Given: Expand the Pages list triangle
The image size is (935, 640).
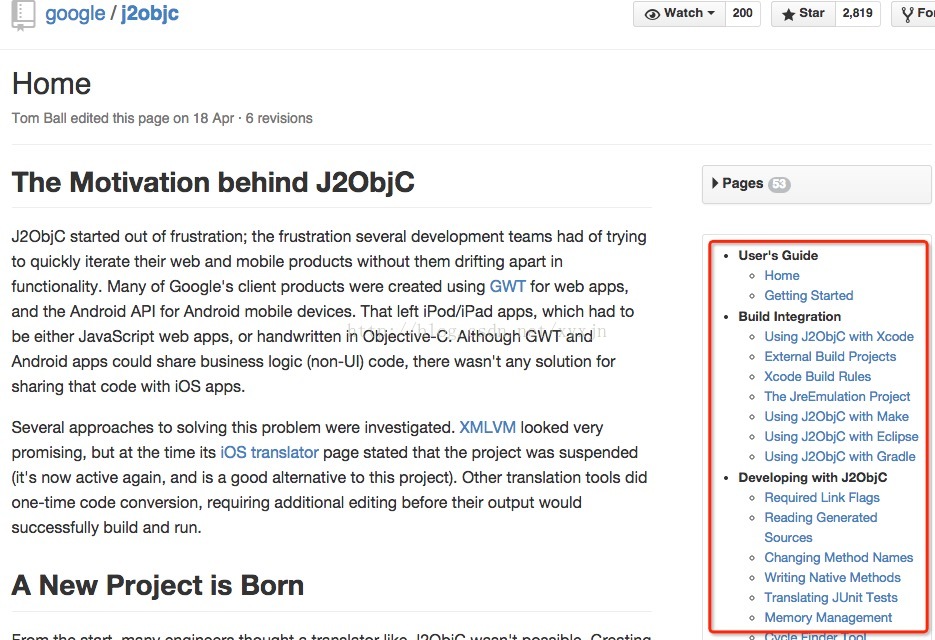Looking at the screenshot, I should point(715,183).
